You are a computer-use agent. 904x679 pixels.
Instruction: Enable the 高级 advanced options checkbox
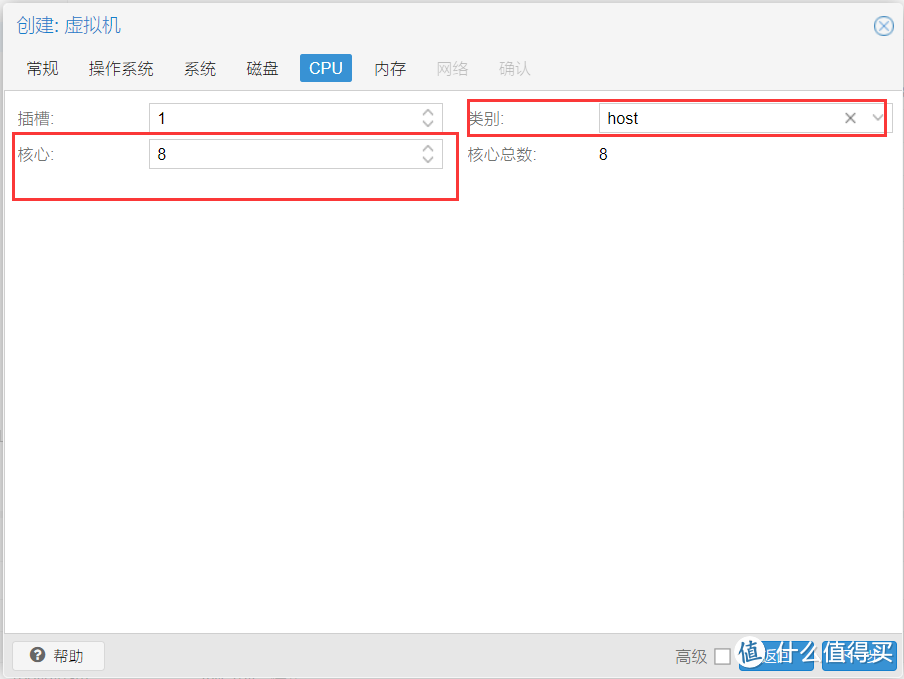point(724,657)
